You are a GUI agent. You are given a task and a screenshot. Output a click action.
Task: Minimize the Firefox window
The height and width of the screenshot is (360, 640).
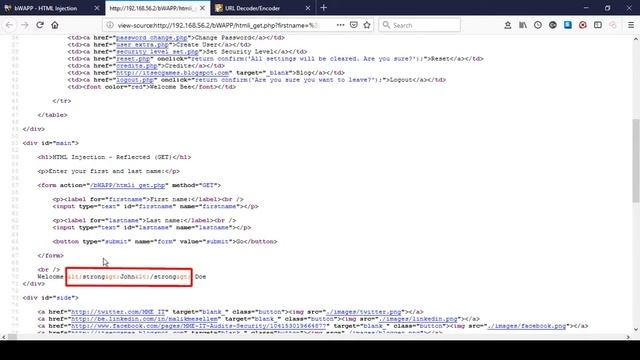[x=586, y=8]
